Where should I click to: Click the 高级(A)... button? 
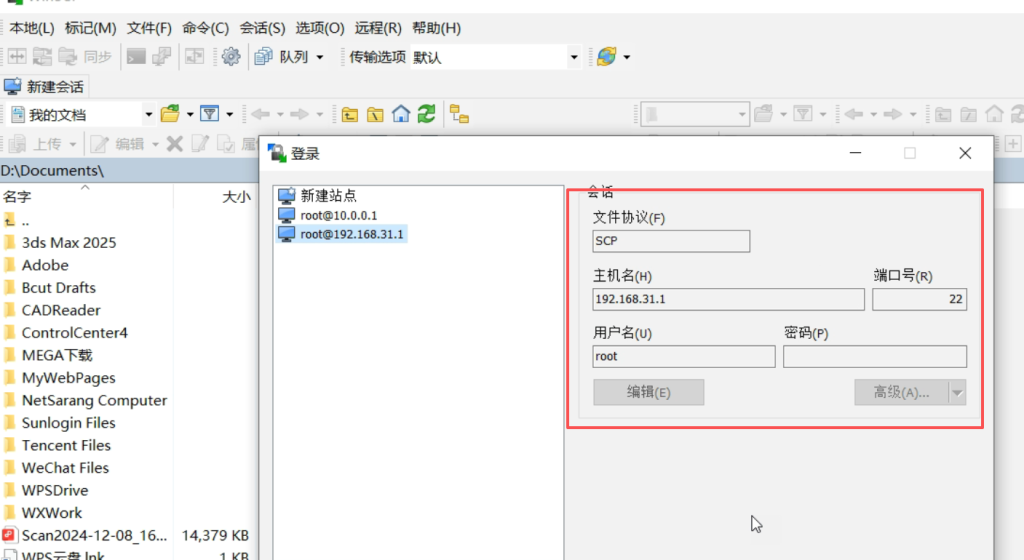pyautogui.click(x=901, y=392)
